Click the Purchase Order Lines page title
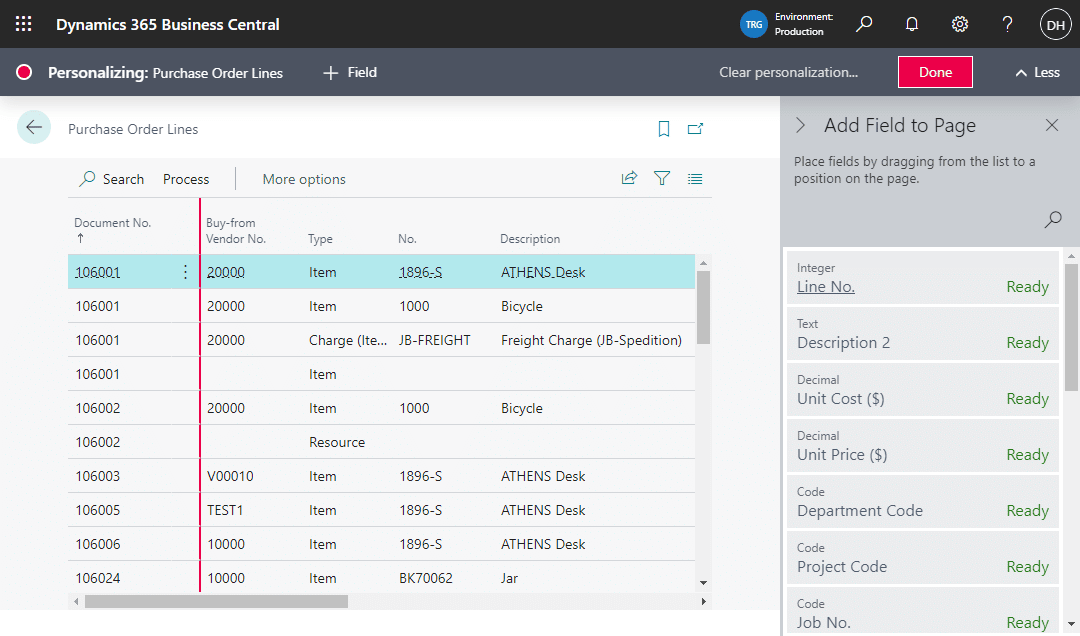Image resolution: width=1080 pixels, height=636 pixels. 133,129
